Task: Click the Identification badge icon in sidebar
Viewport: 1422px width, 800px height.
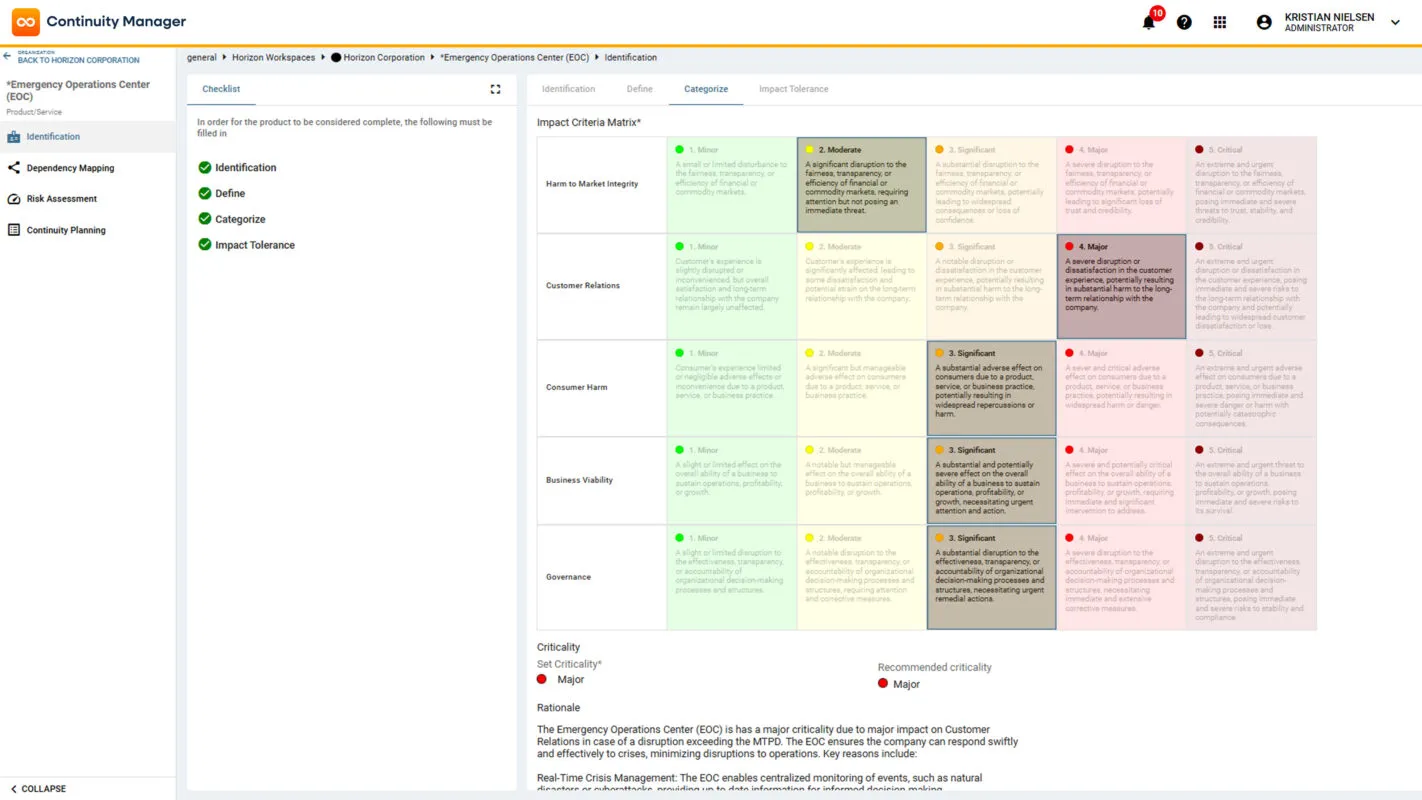Action: point(14,137)
